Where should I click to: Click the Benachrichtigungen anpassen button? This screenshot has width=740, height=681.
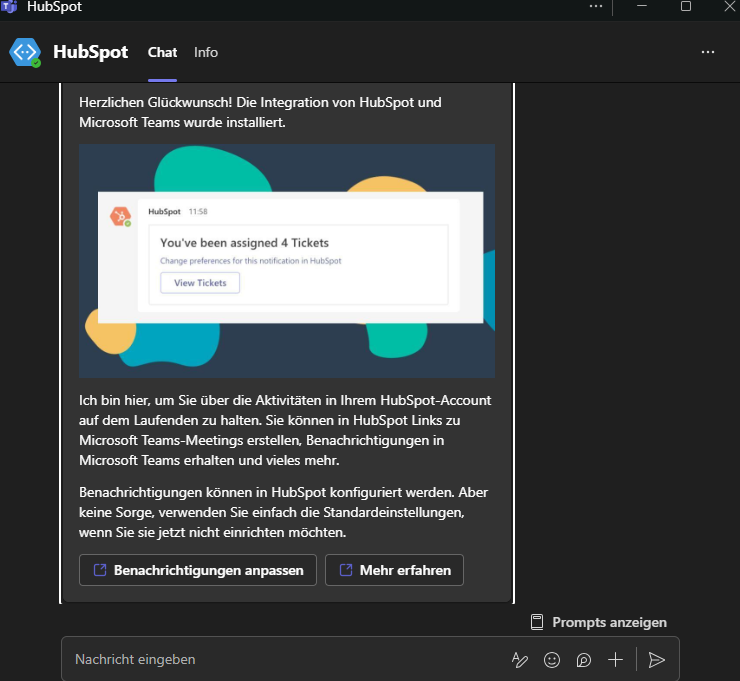(x=198, y=570)
